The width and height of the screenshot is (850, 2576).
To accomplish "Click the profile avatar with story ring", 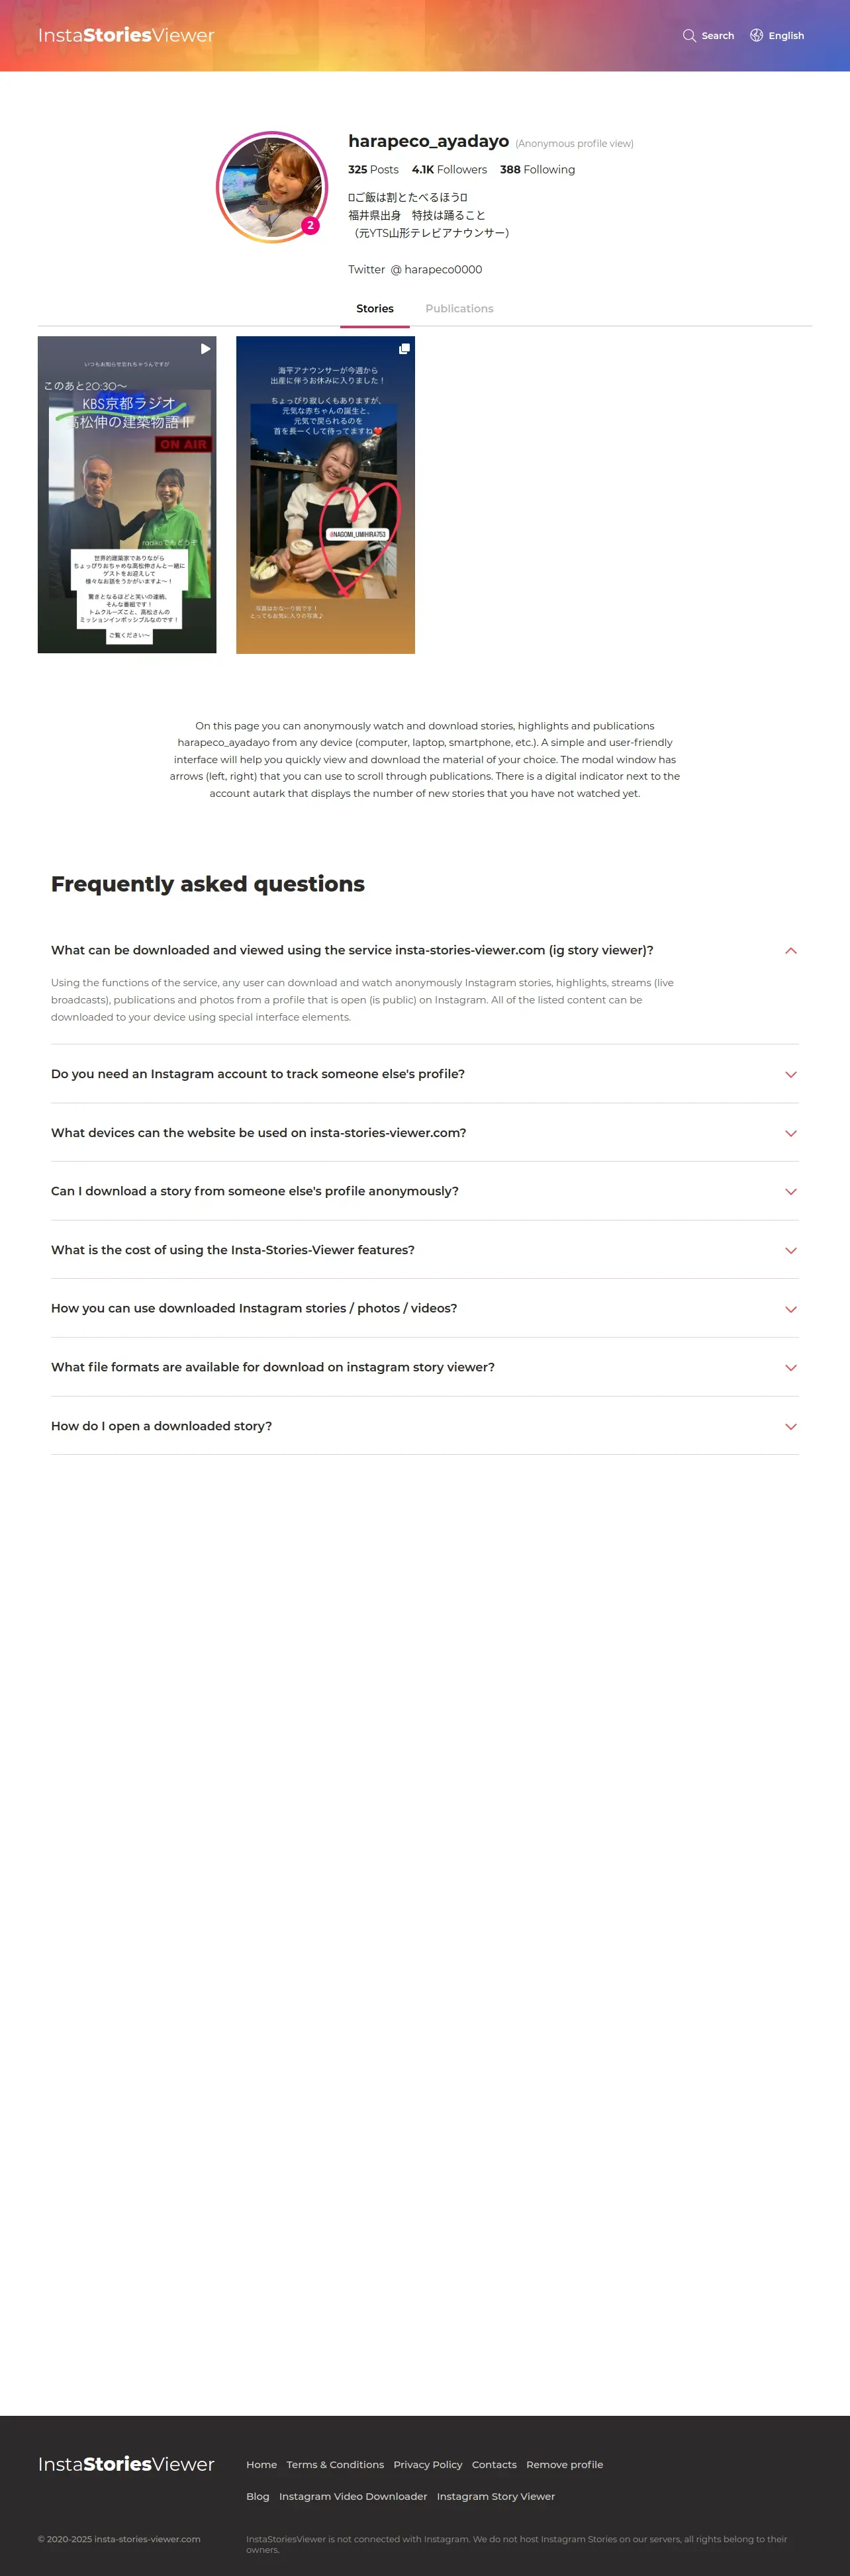I will [271, 187].
